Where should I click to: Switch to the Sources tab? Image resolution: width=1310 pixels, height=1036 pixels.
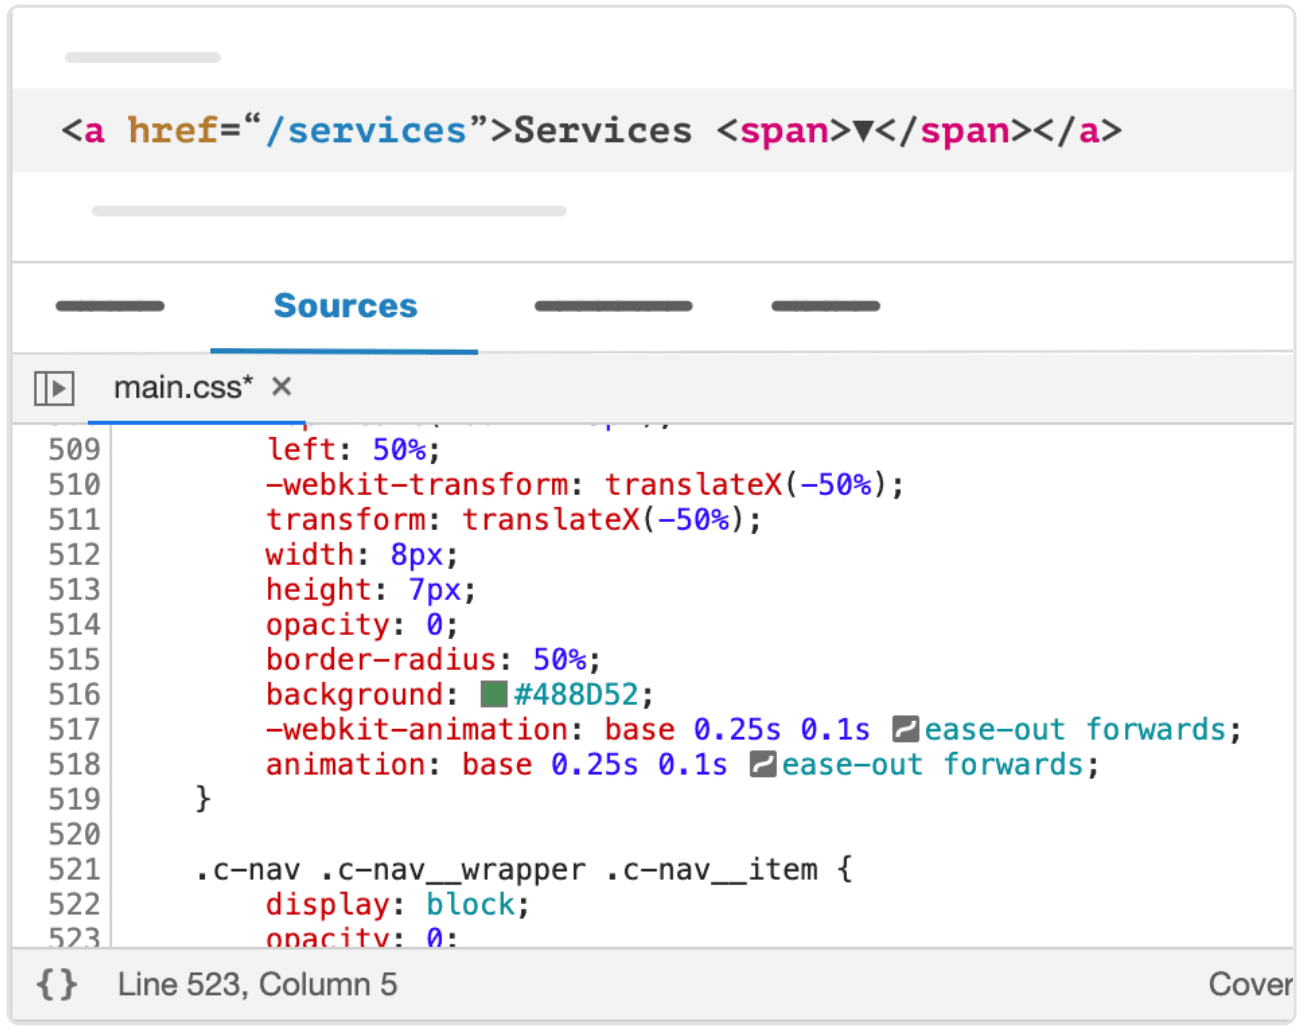coord(345,306)
